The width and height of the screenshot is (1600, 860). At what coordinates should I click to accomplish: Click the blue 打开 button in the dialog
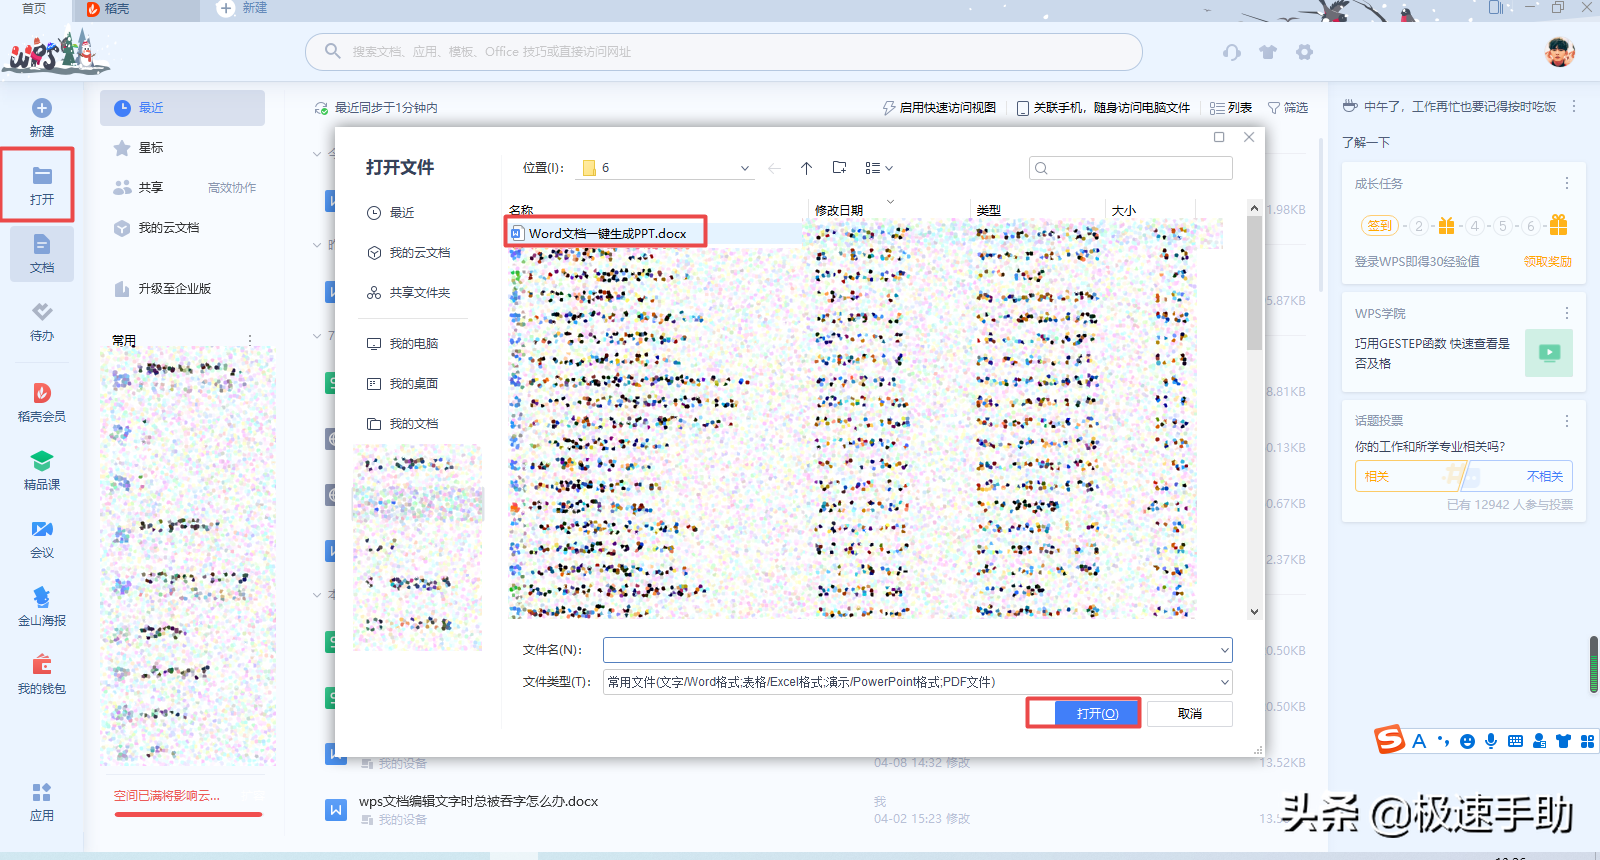(1096, 713)
